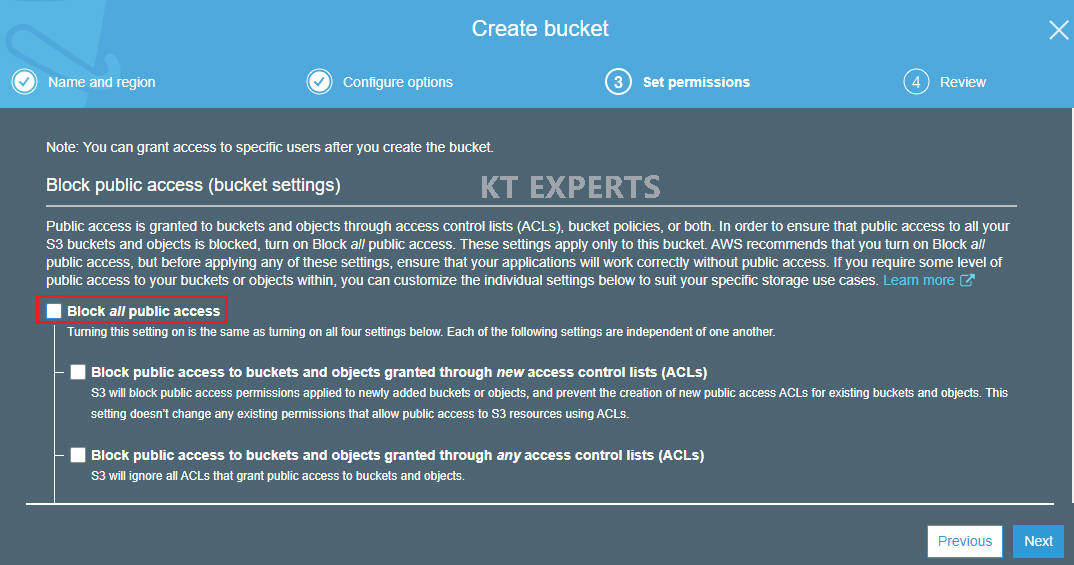Click the Block all public access label text
The width and height of the screenshot is (1074, 565).
click(143, 311)
